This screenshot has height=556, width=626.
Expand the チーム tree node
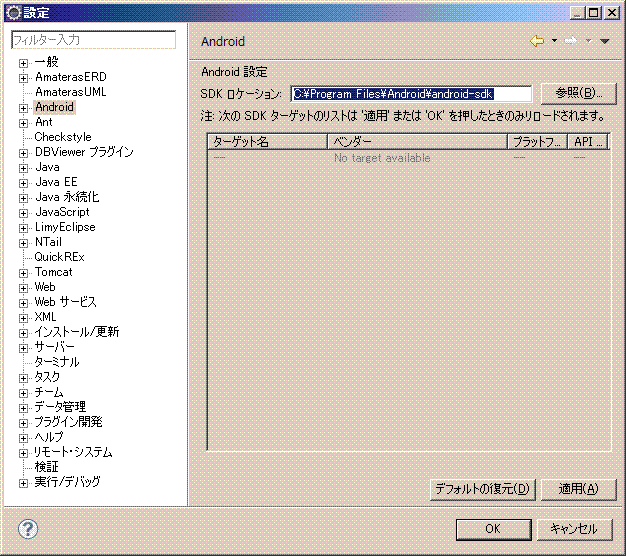(23, 393)
